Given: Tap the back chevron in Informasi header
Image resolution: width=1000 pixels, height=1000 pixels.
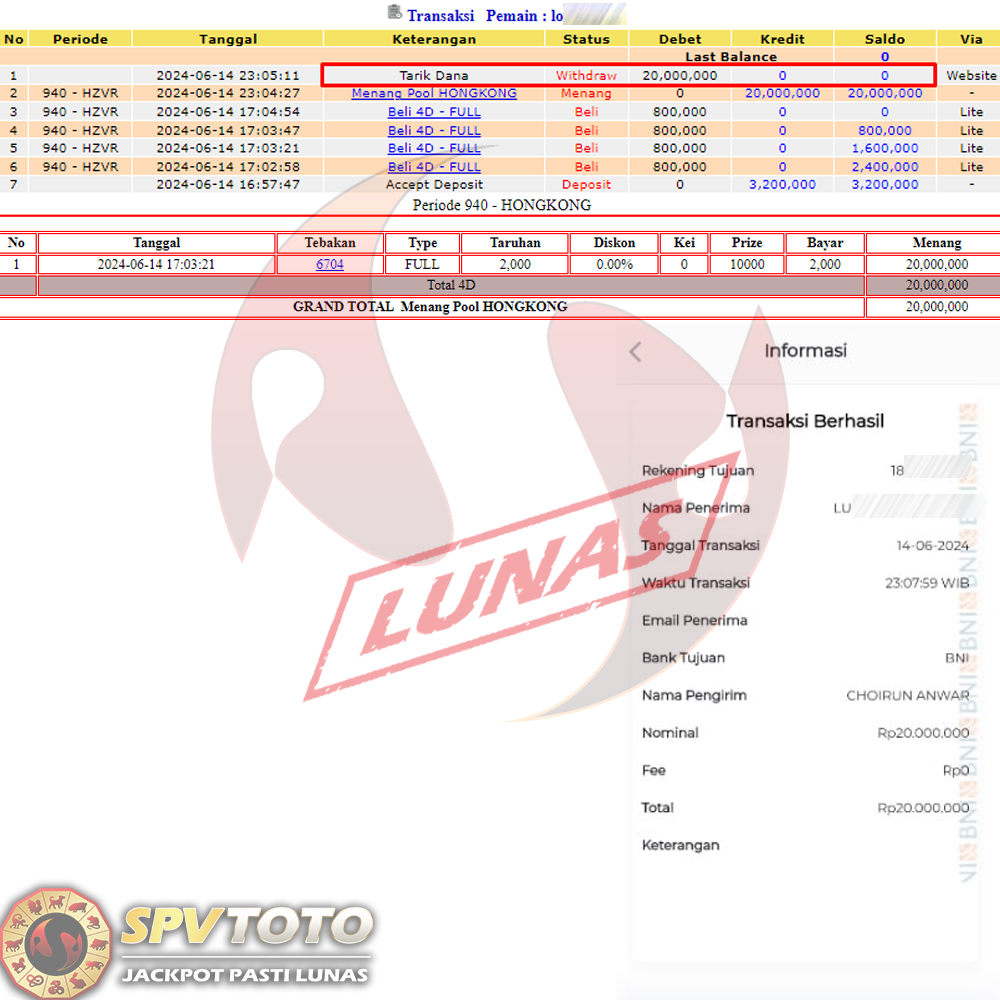Looking at the screenshot, I should pos(635,351).
